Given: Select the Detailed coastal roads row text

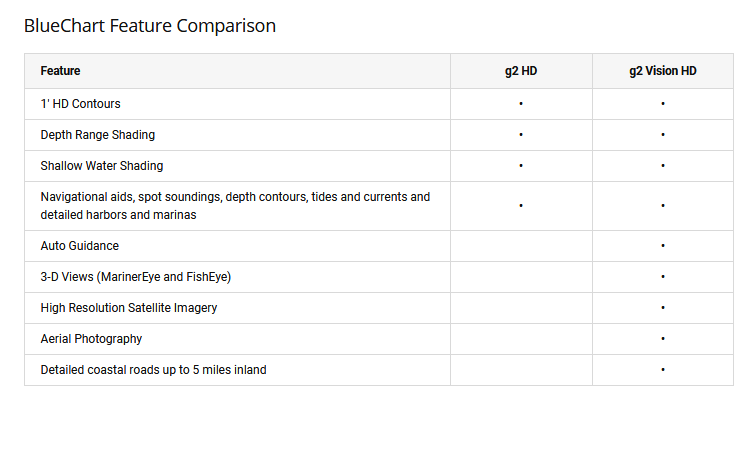Looking at the screenshot, I should pos(154,370).
